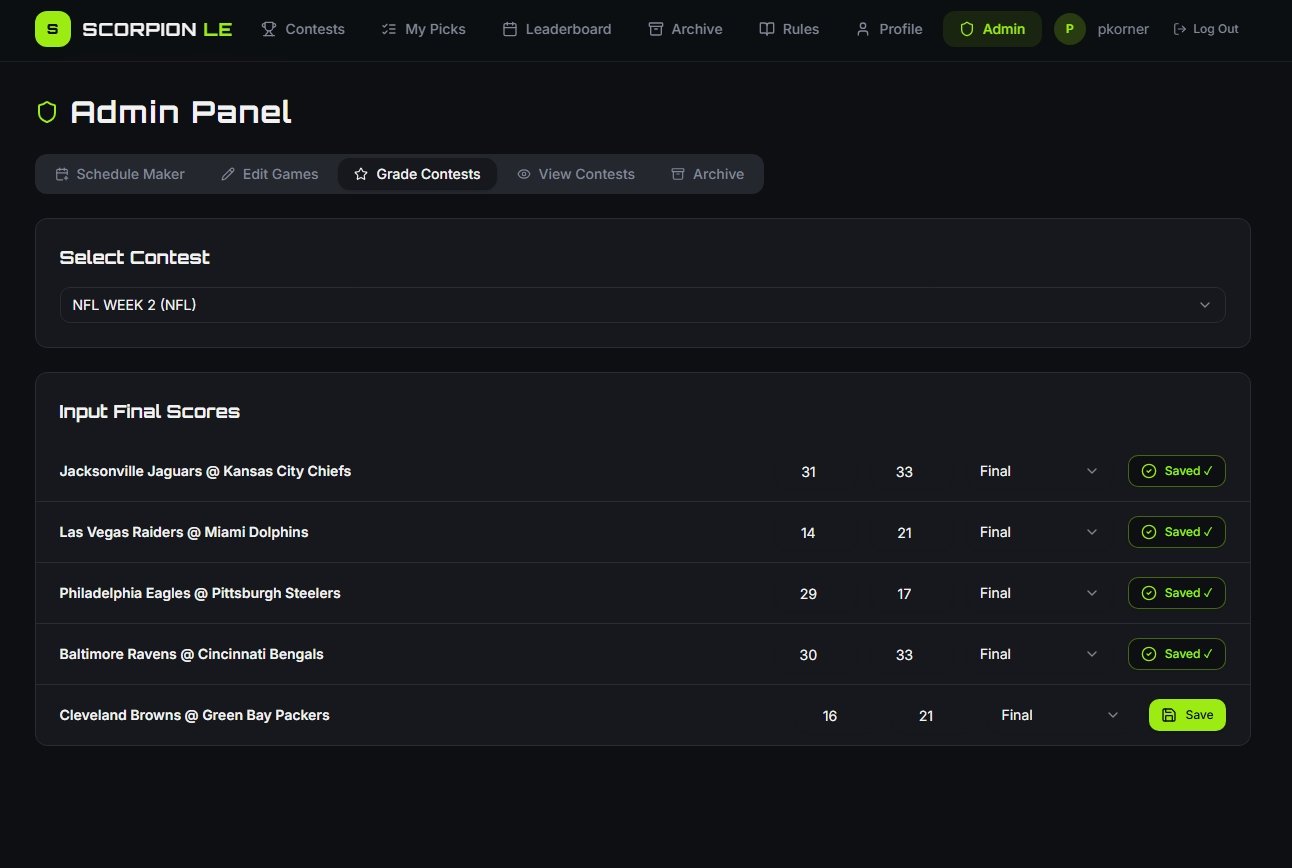Save the Browns @ Packers score
This screenshot has width=1292, height=868.
coord(1186,715)
